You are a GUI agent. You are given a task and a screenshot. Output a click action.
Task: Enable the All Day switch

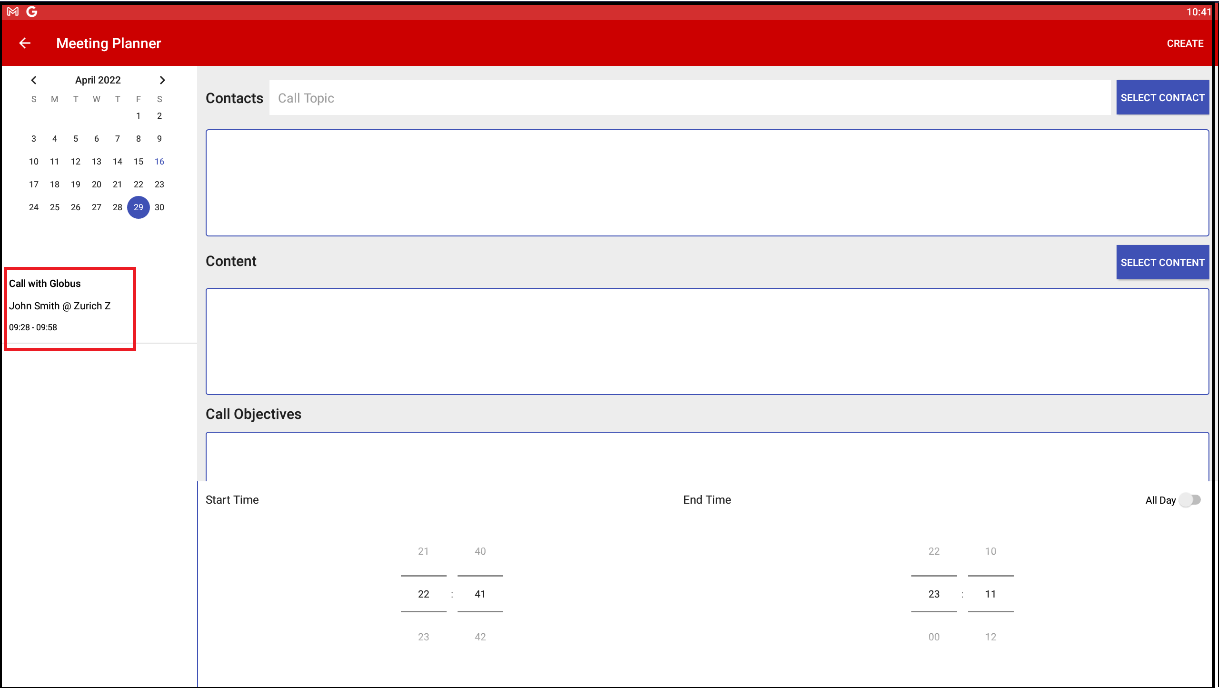(x=1190, y=500)
